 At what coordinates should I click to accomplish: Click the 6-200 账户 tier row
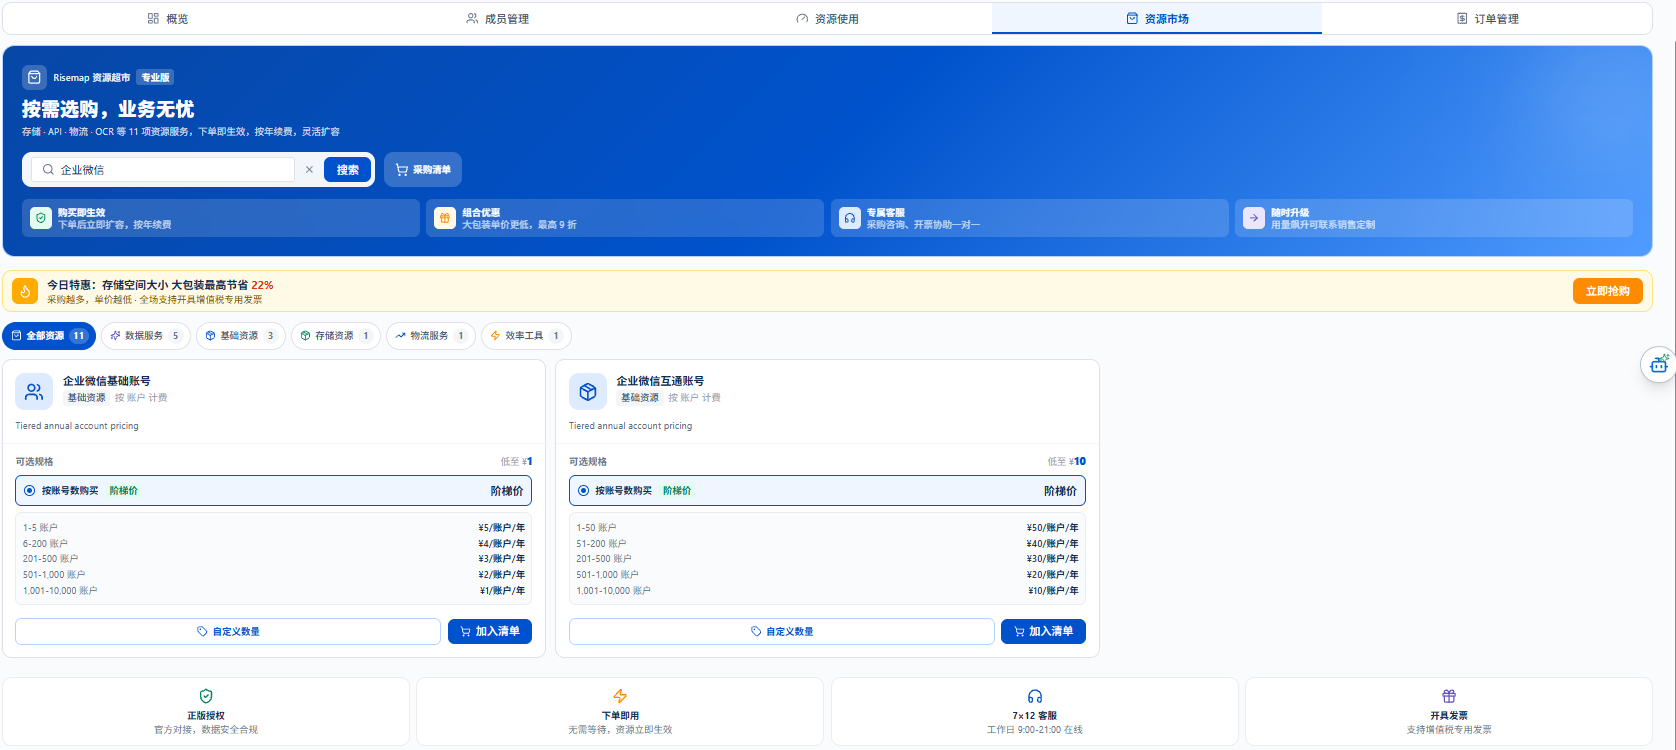(274, 544)
